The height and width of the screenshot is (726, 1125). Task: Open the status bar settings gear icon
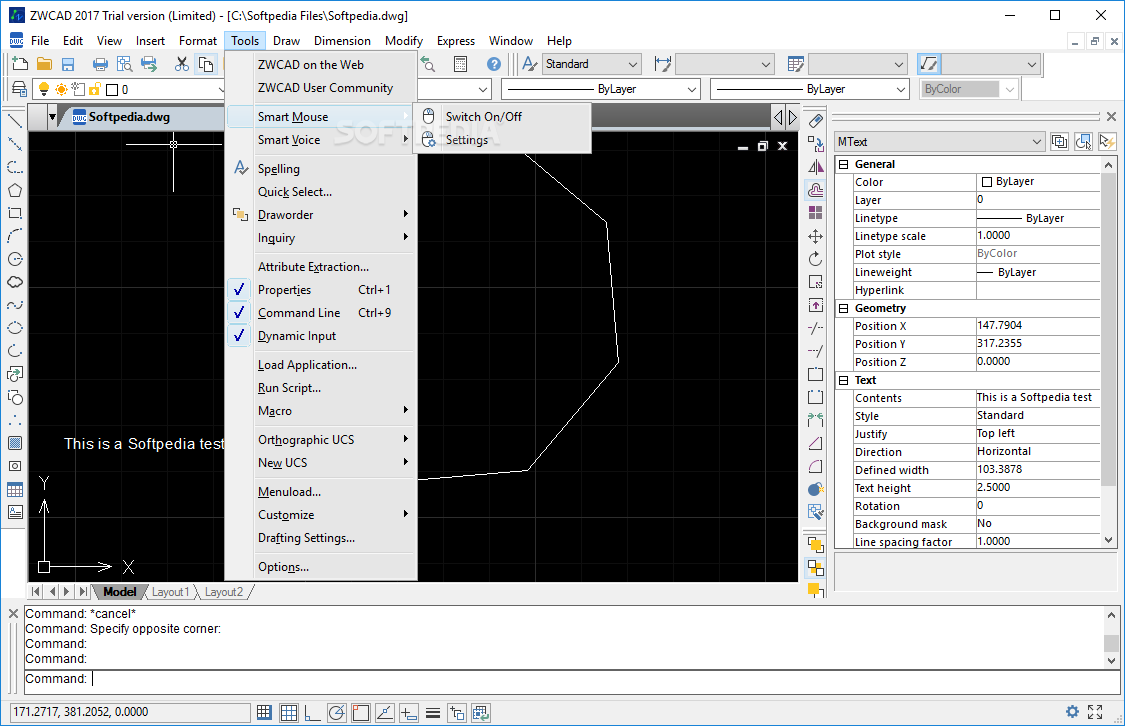pyautogui.click(x=1072, y=712)
